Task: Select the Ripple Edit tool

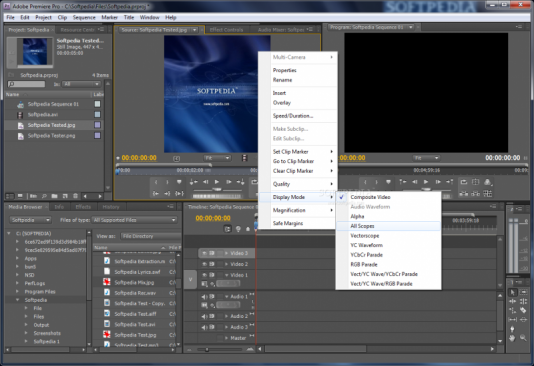Action: tap(513, 301)
